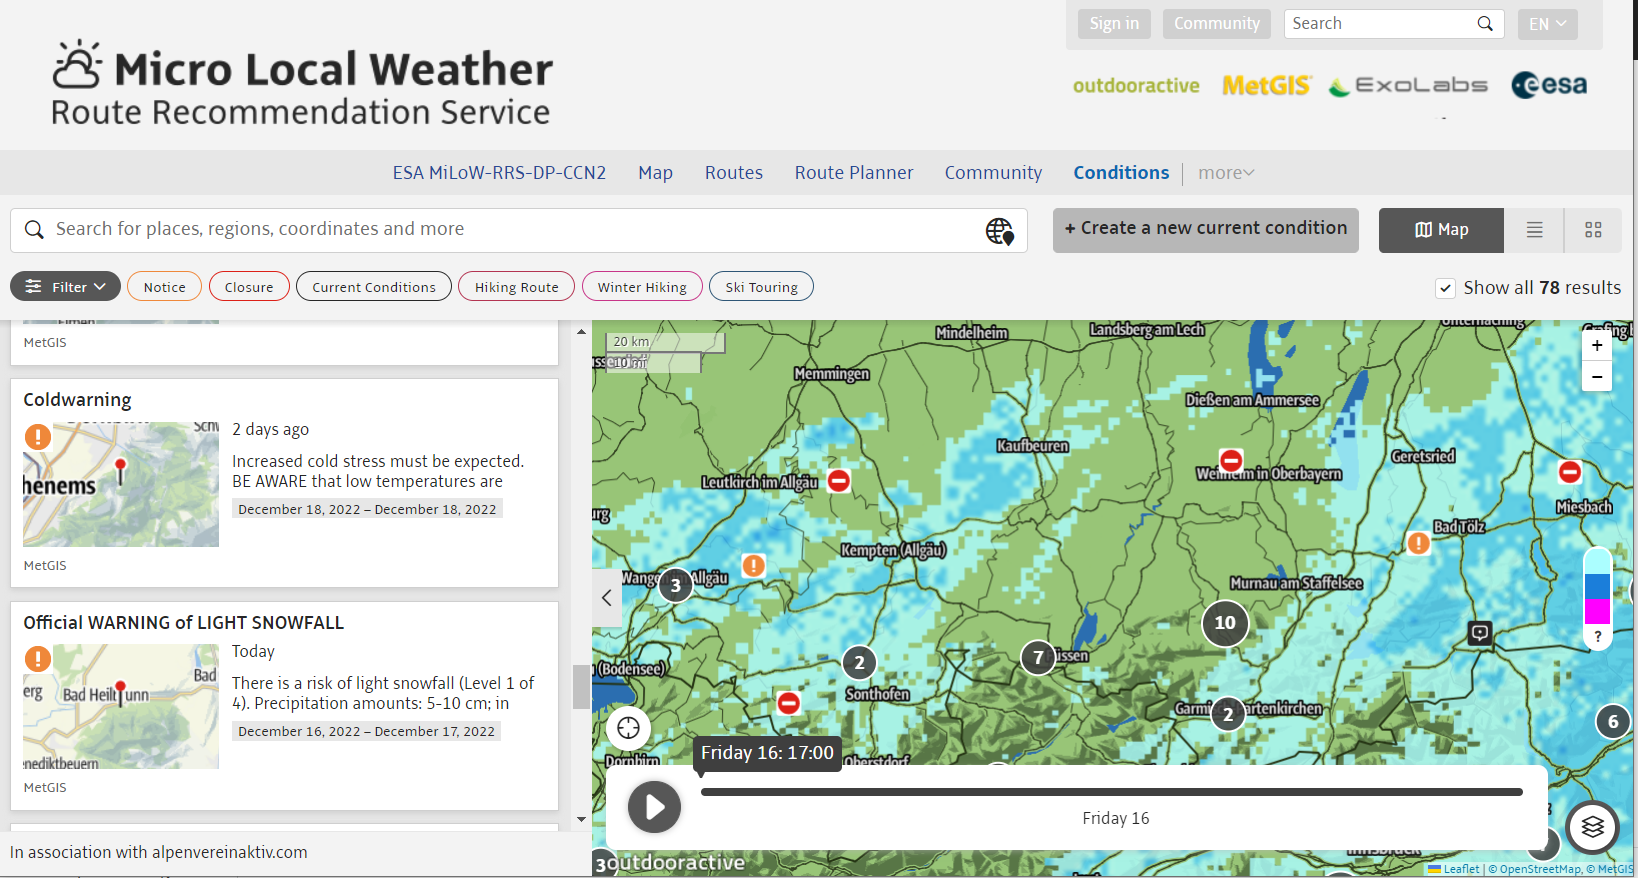1638x878 pixels.
Task: Toggle the Hiking Route filter chip
Action: 516,287
